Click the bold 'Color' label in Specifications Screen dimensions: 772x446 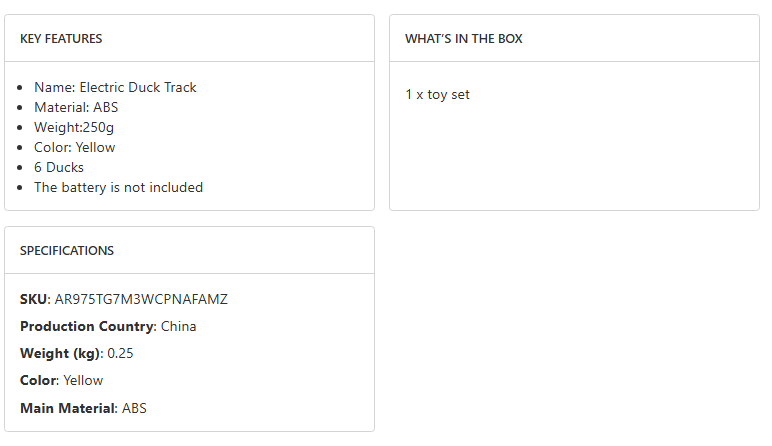39,380
